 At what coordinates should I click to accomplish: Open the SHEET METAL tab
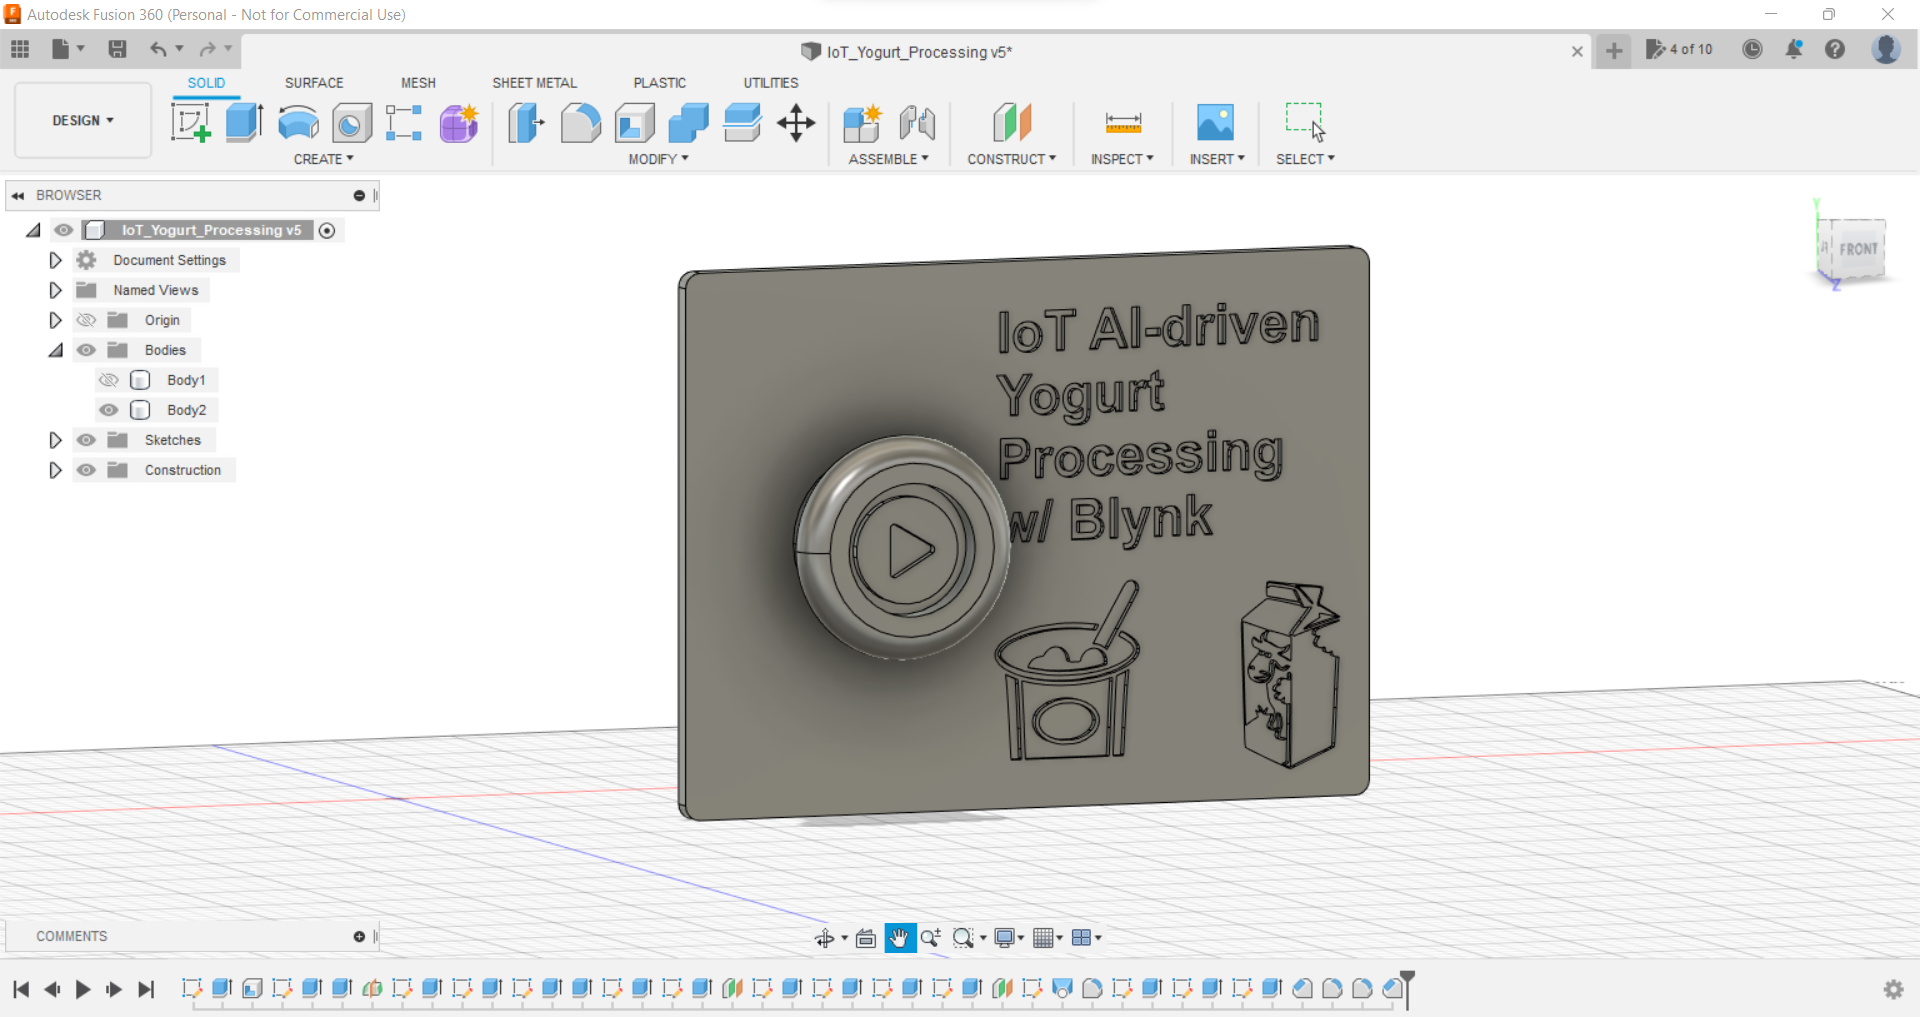tap(534, 83)
